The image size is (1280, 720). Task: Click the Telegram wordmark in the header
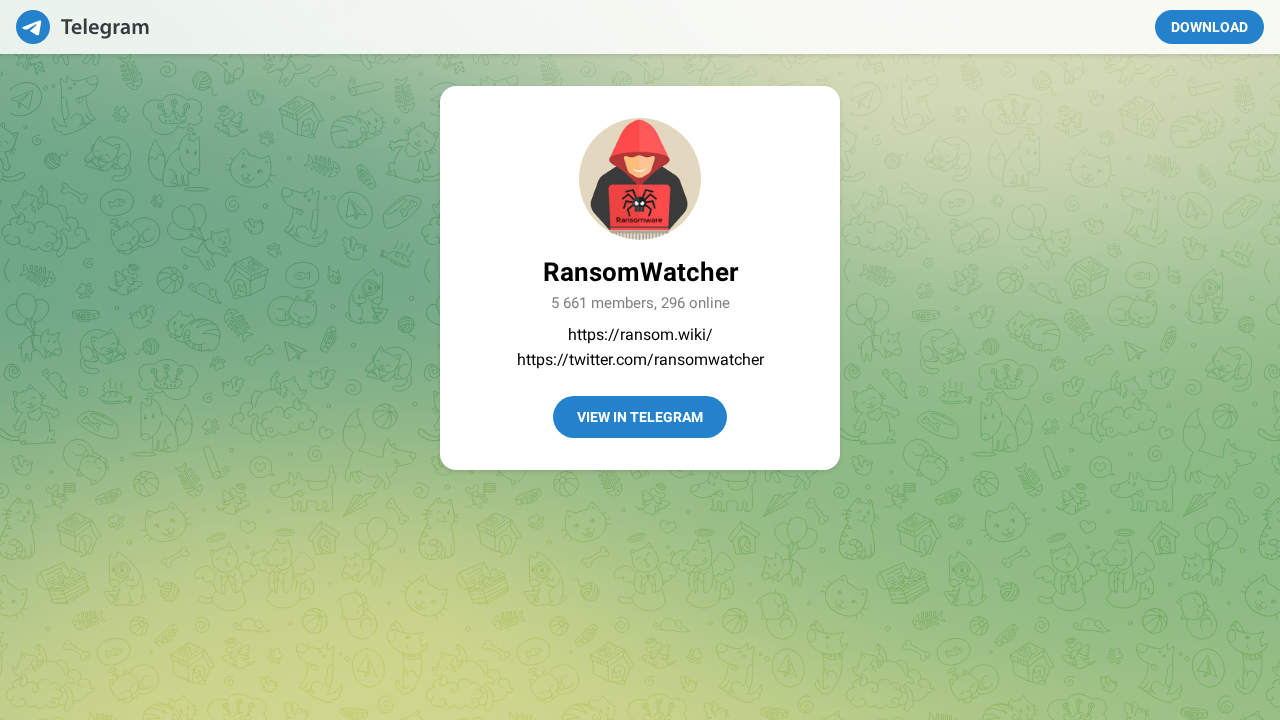click(105, 27)
